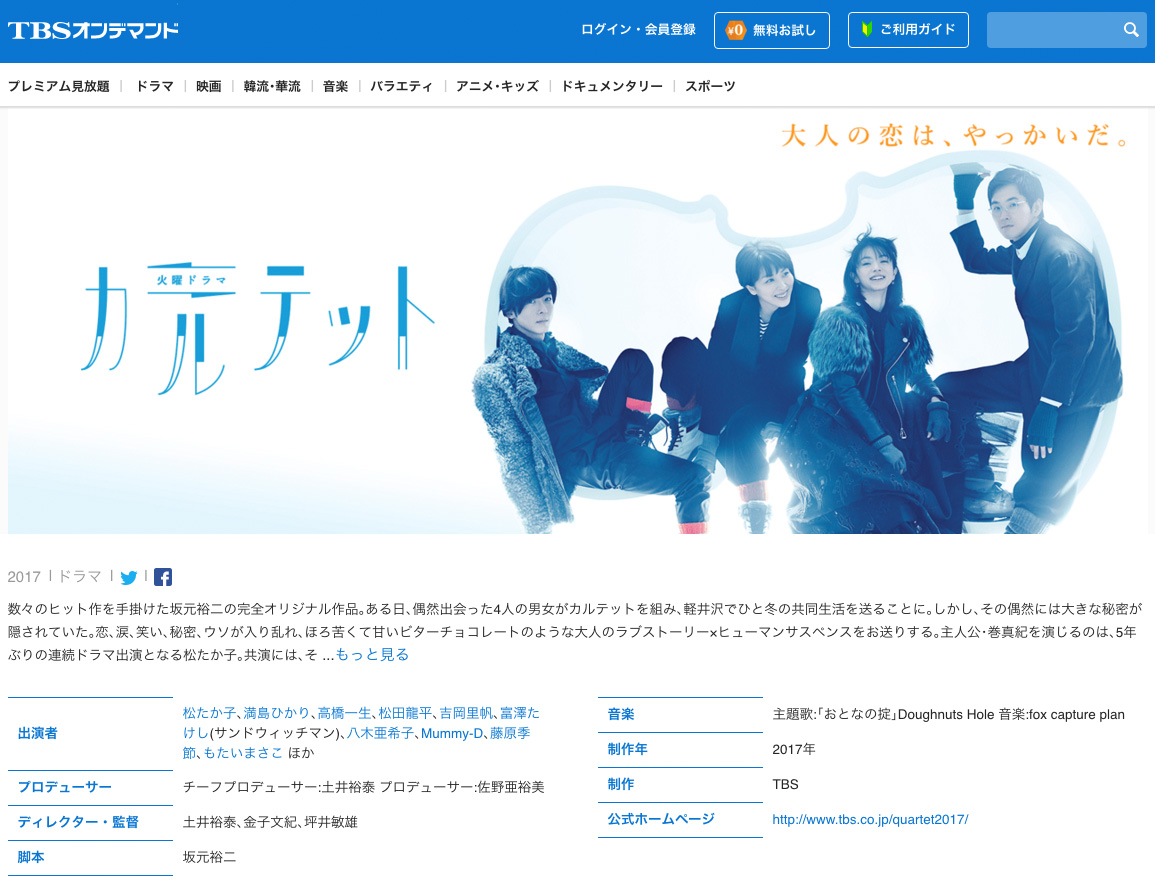
Task: Click the 出演者 row label
Action: coord(38,733)
